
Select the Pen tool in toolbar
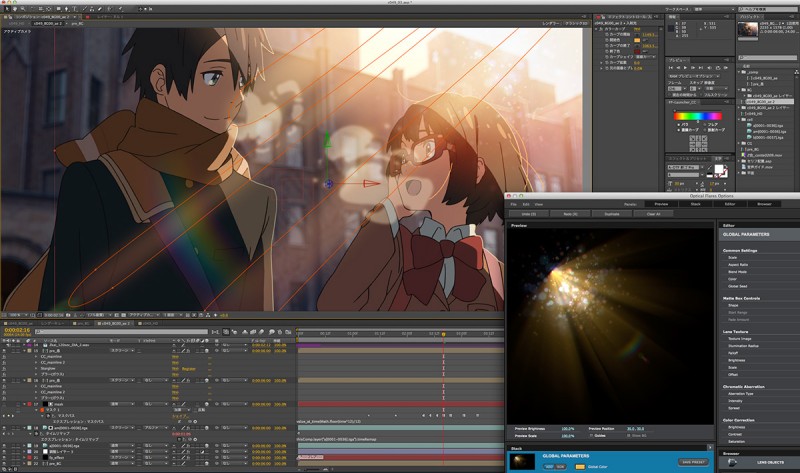(x=67, y=9)
